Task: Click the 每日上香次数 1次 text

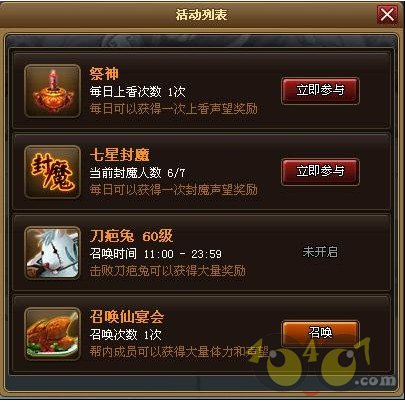Action: pyautogui.click(x=137, y=92)
